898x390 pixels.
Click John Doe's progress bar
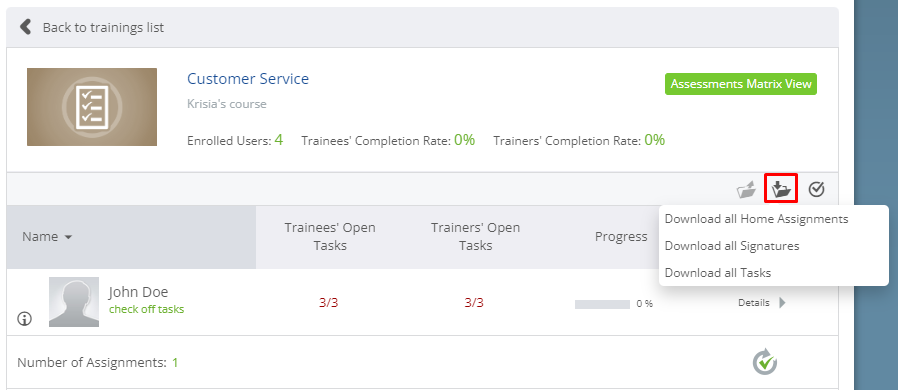[602, 304]
